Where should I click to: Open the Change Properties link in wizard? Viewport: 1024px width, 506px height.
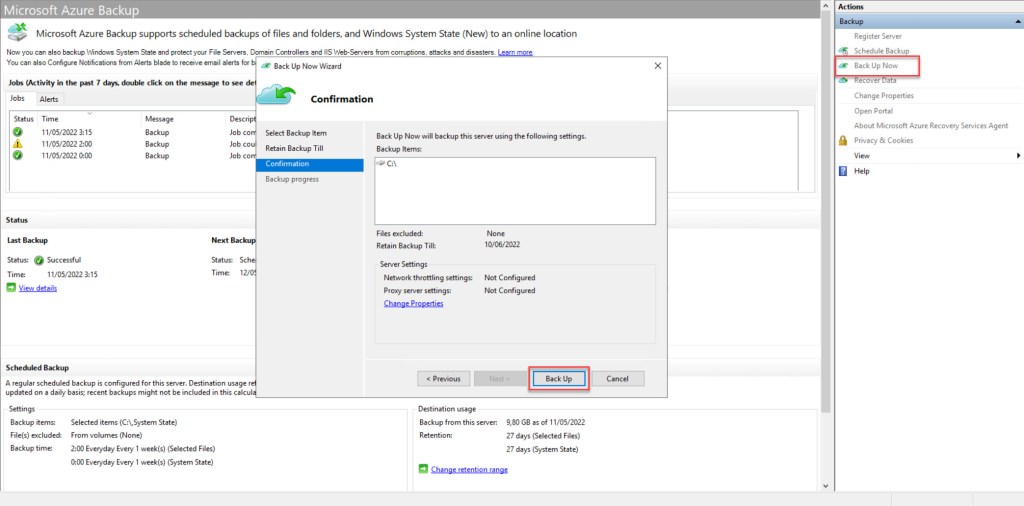(413, 303)
